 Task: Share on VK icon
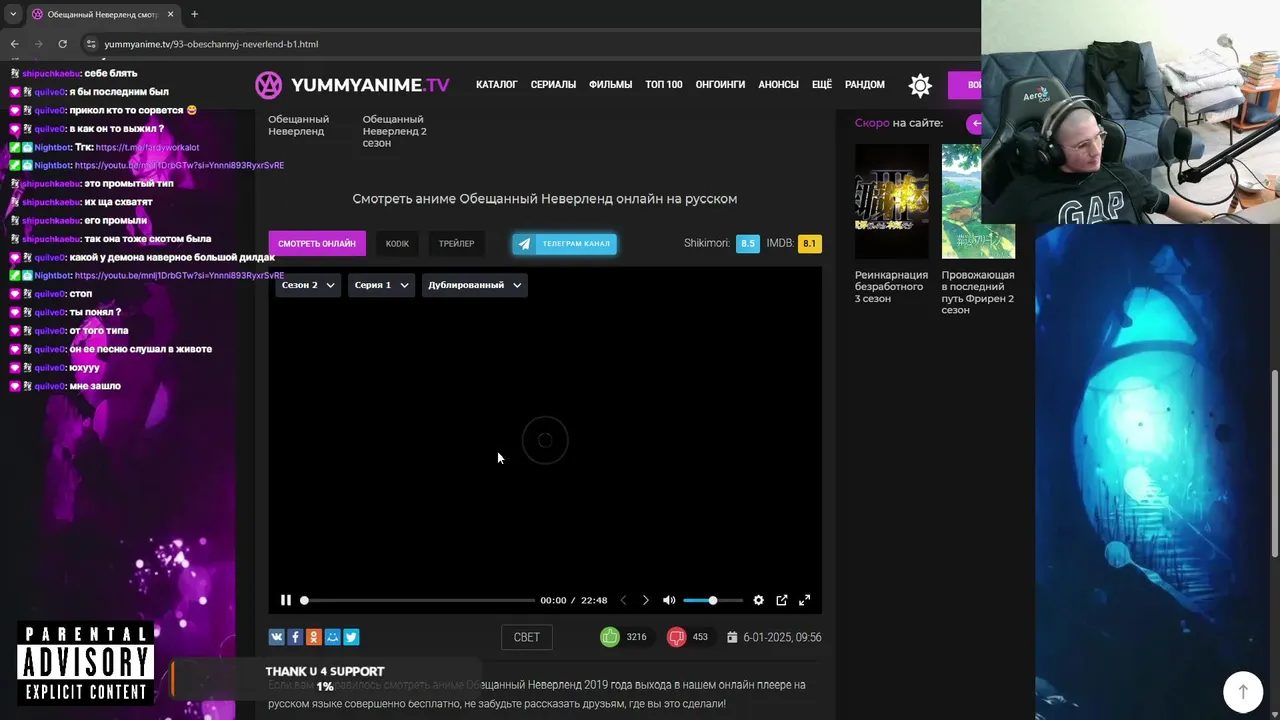pos(276,637)
